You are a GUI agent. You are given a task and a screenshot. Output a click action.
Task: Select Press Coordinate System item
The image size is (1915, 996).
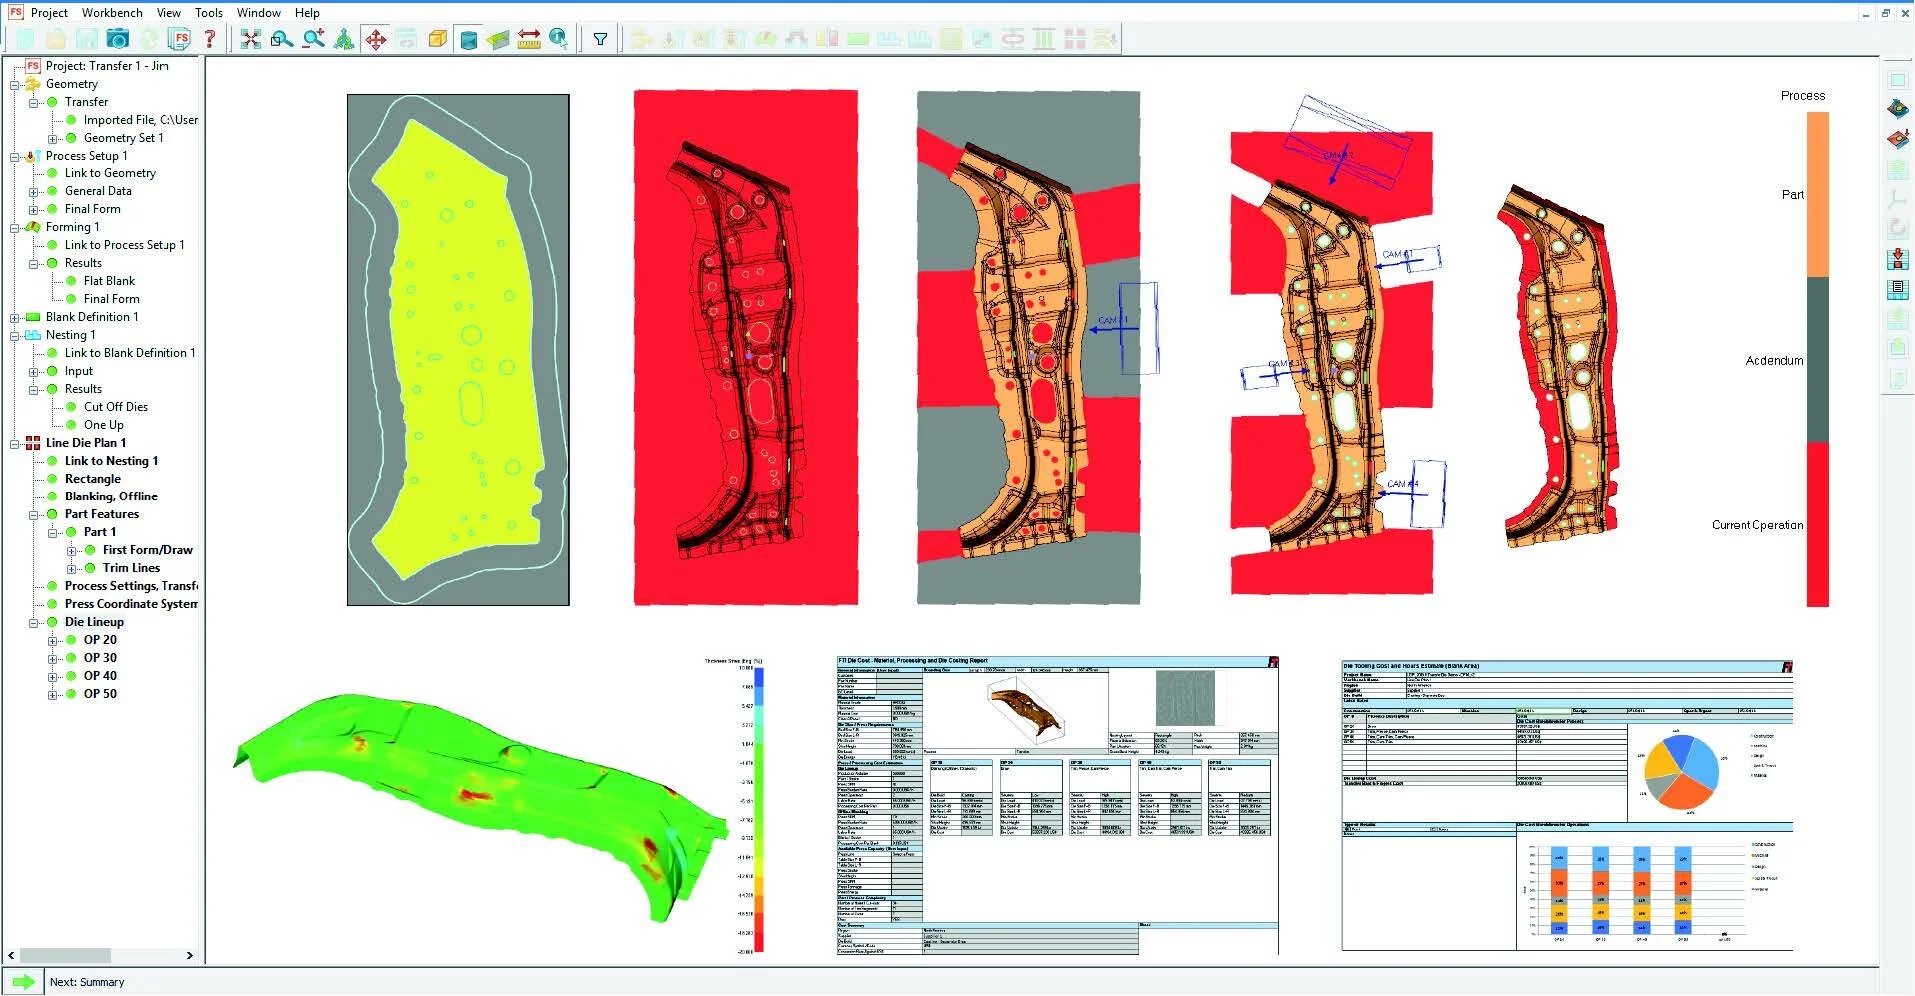(131, 604)
